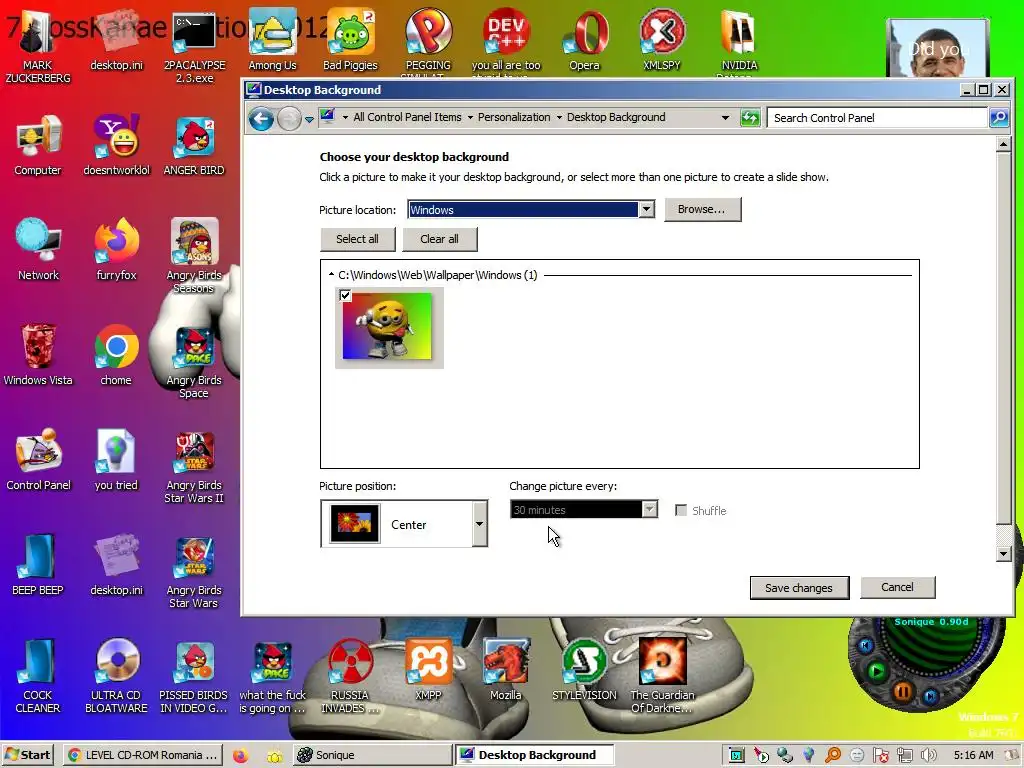The image size is (1024, 768).
Task: Pause playback in Sonique
Action: tap(903, 691)
